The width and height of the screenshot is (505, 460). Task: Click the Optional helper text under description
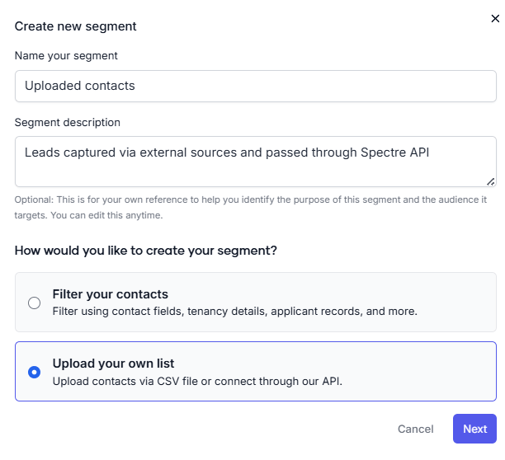[251, 207]
